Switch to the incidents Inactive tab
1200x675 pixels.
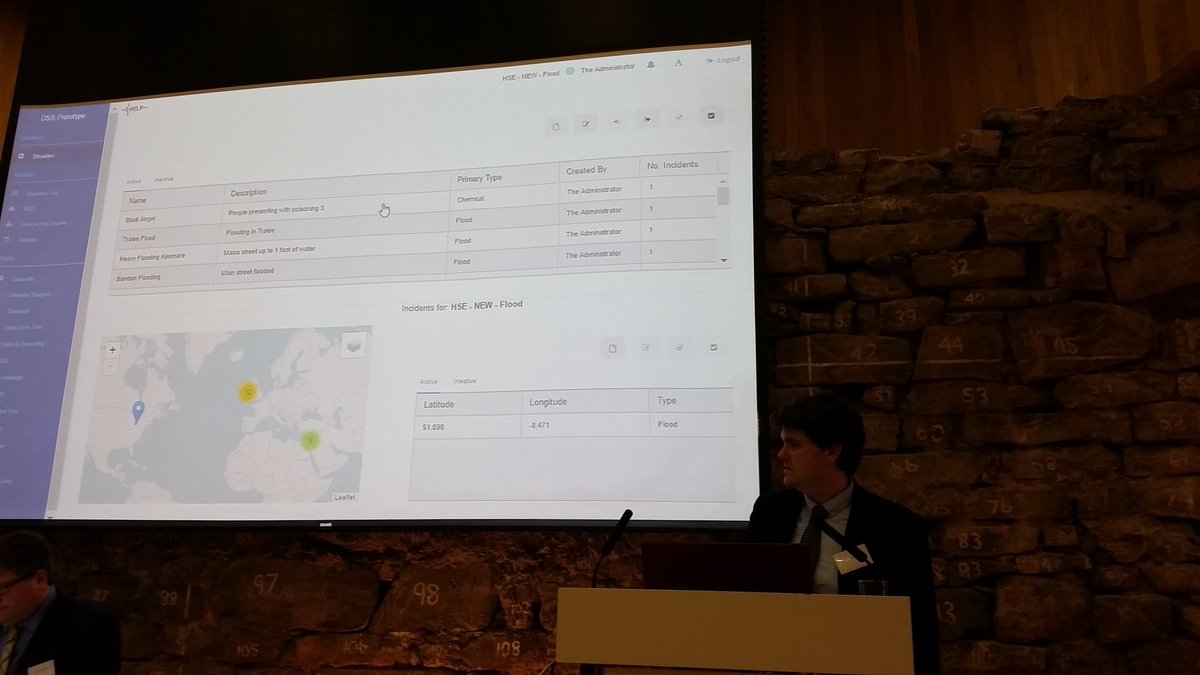click(x=464, y=381)
